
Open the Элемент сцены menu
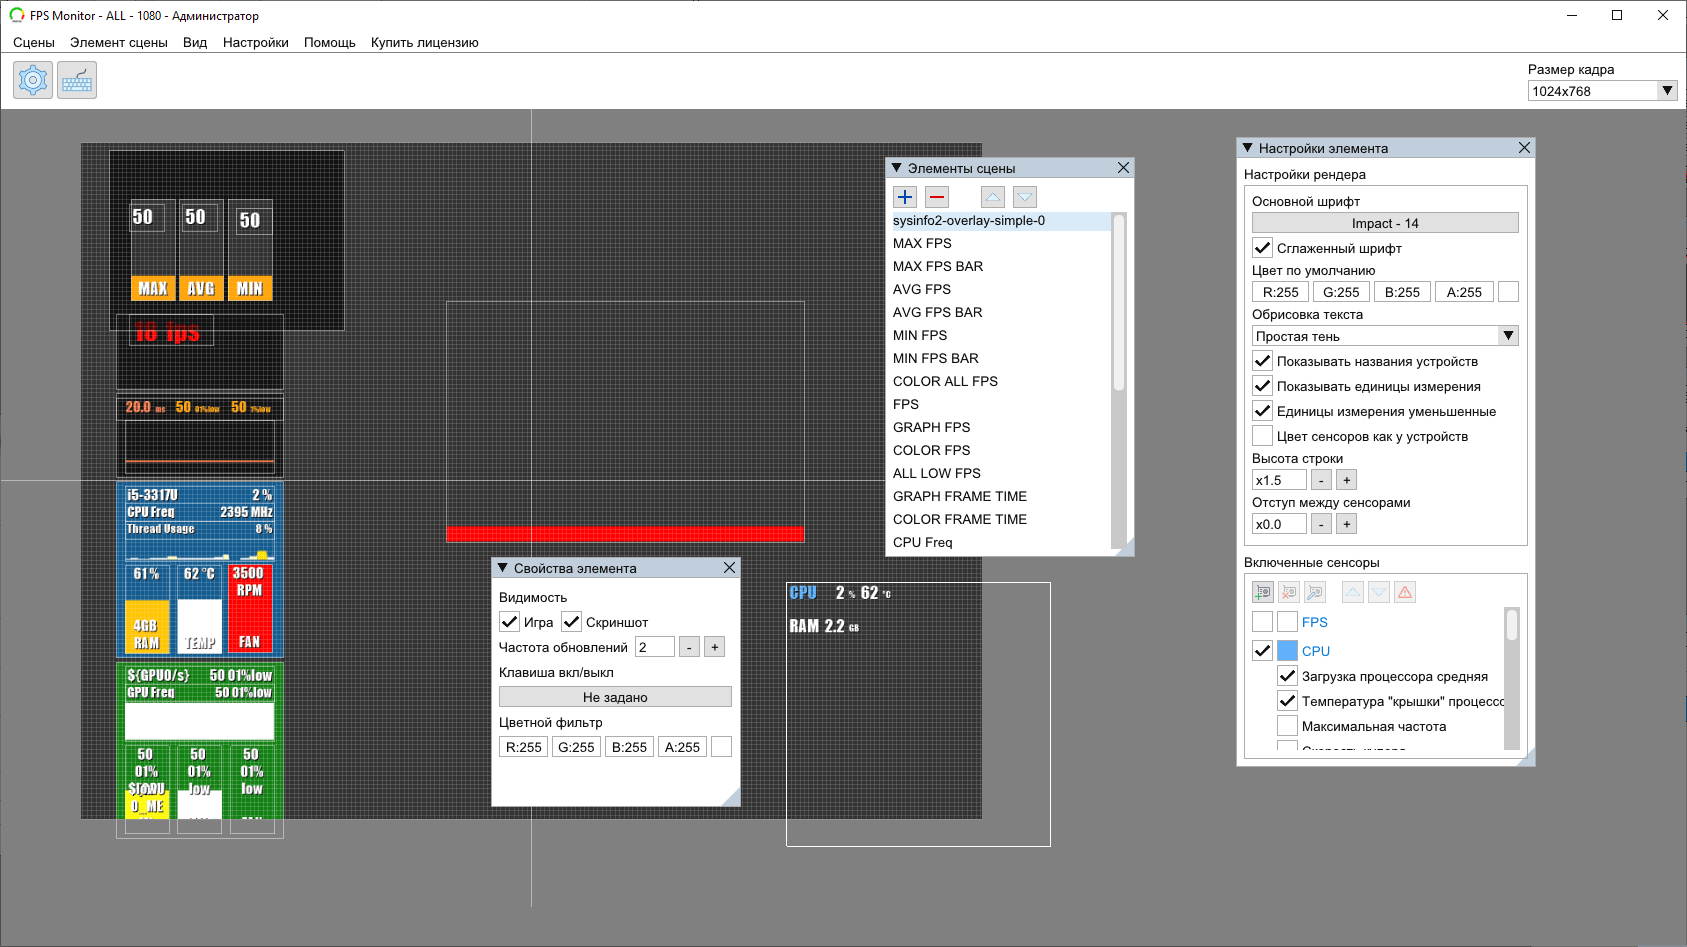pos(118,42)
